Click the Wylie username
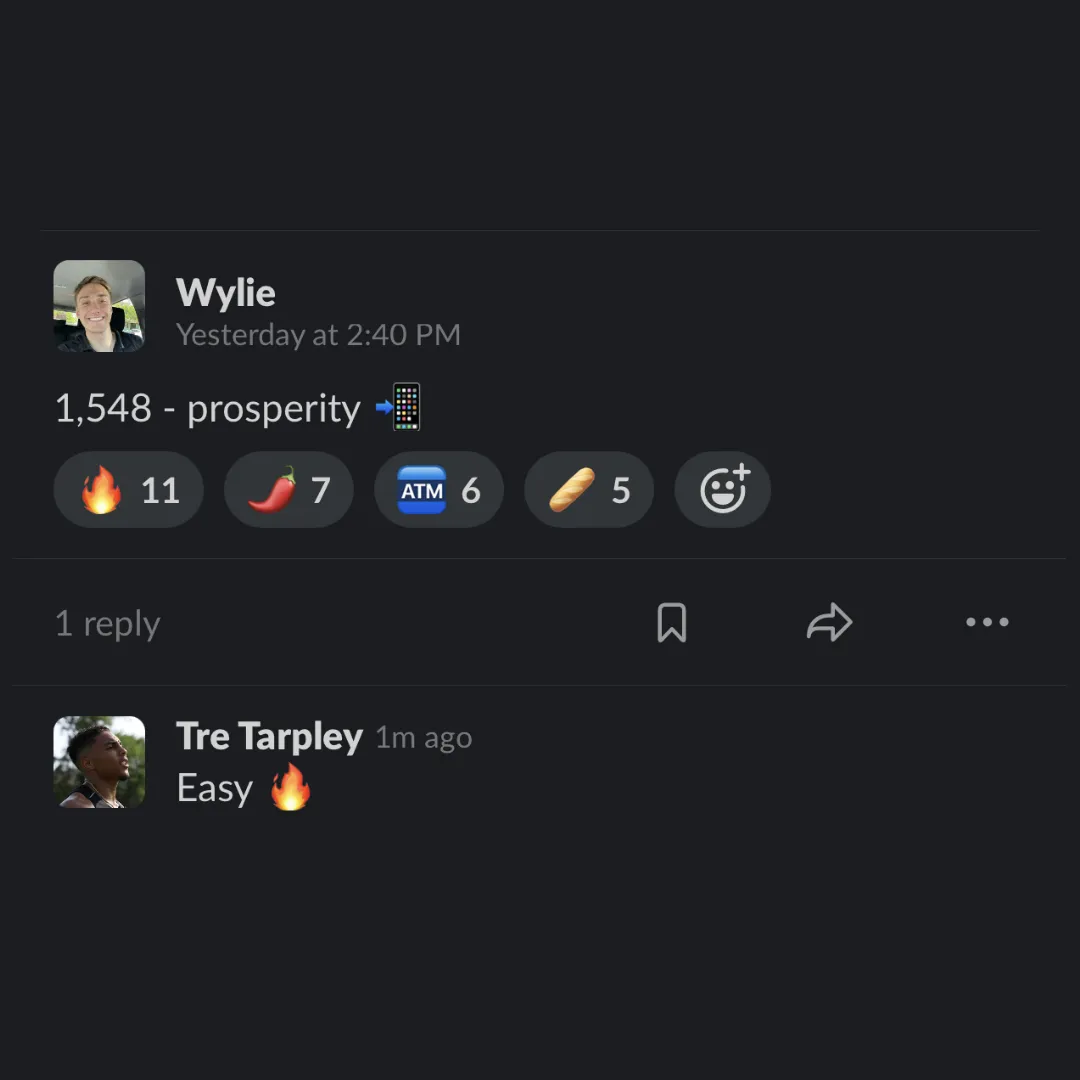This screenshot has height=1080, width=1080. click(x=226, y=293)
